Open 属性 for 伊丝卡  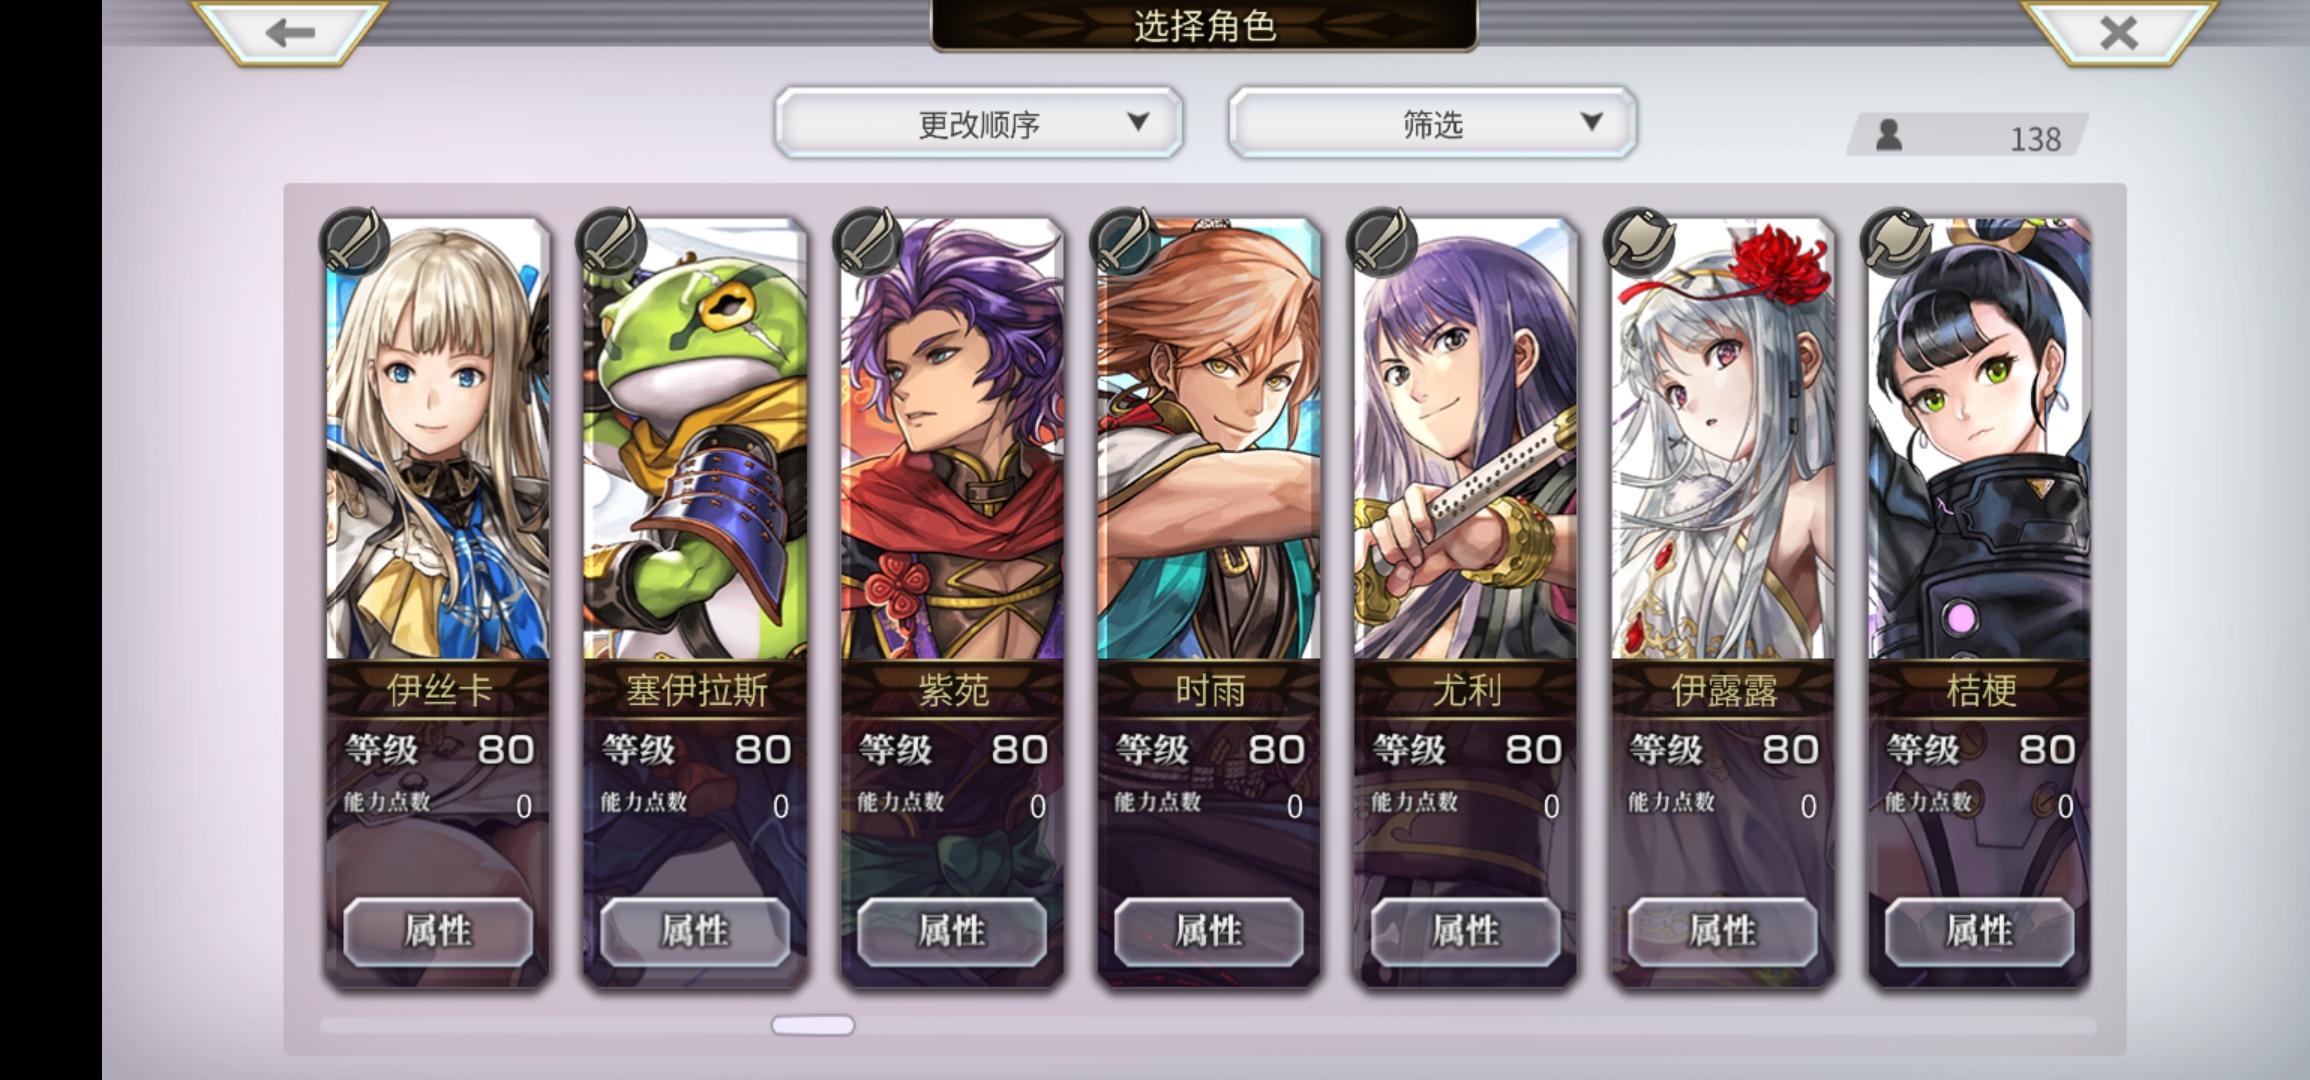tap(438, 931)
